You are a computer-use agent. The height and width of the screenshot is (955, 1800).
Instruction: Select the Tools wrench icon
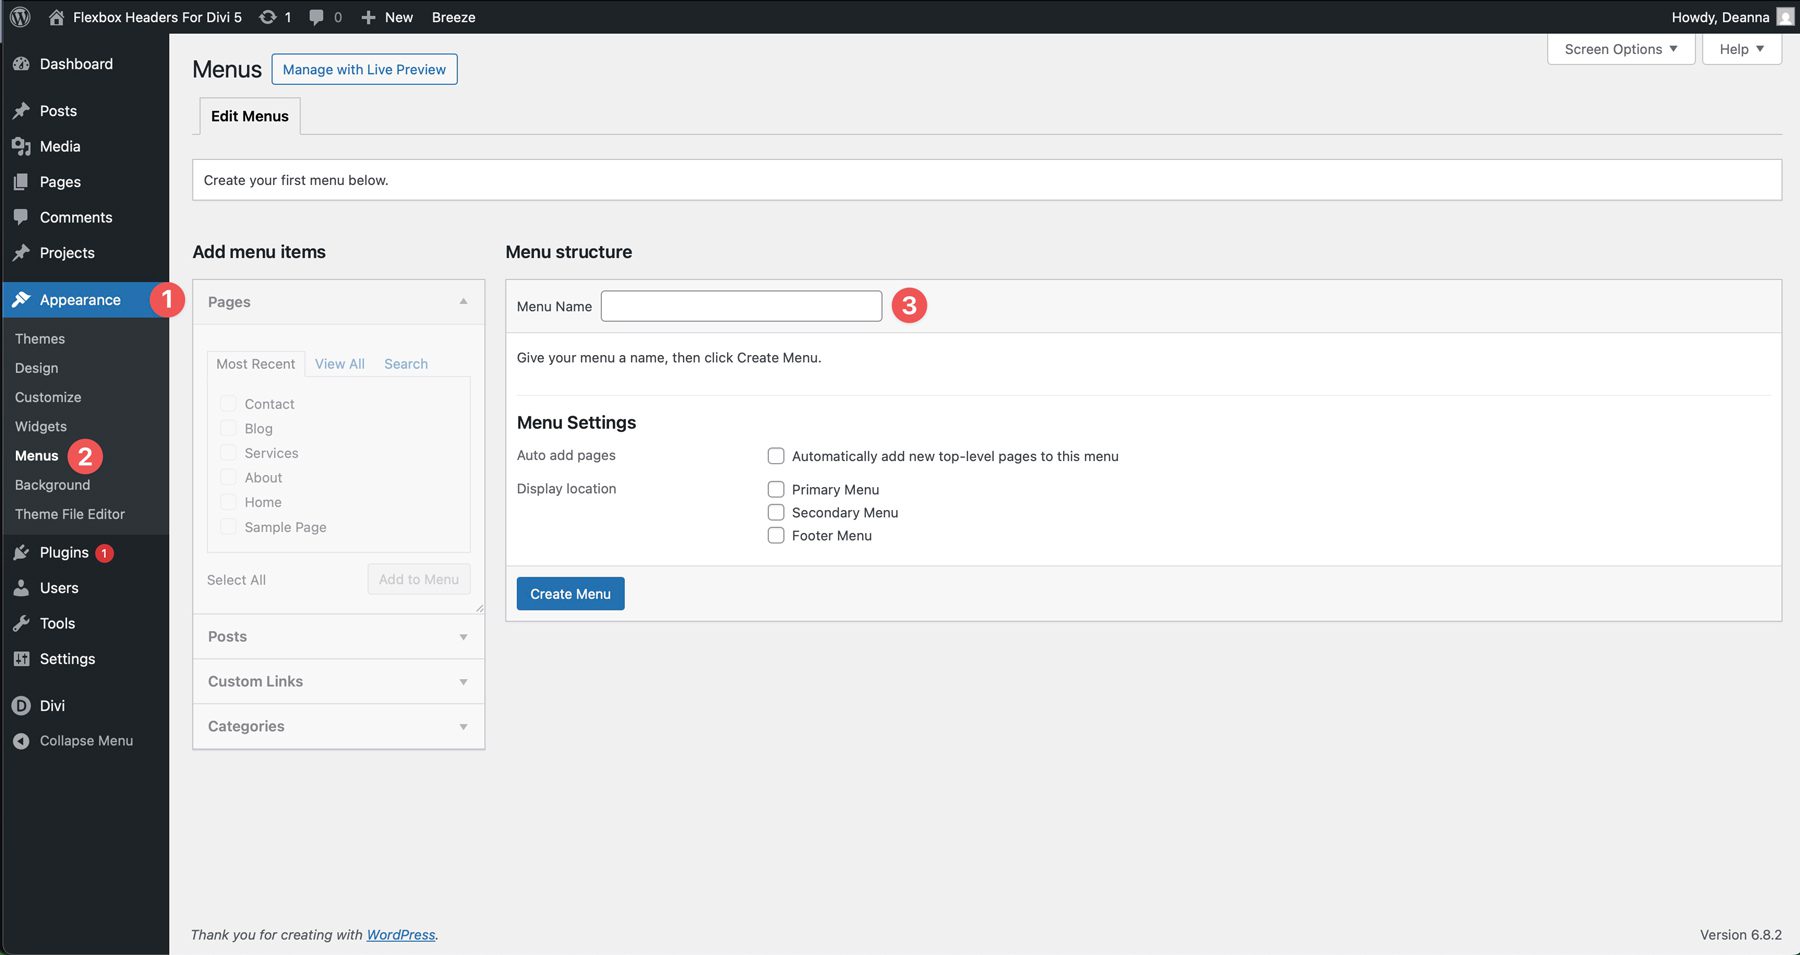22,623
